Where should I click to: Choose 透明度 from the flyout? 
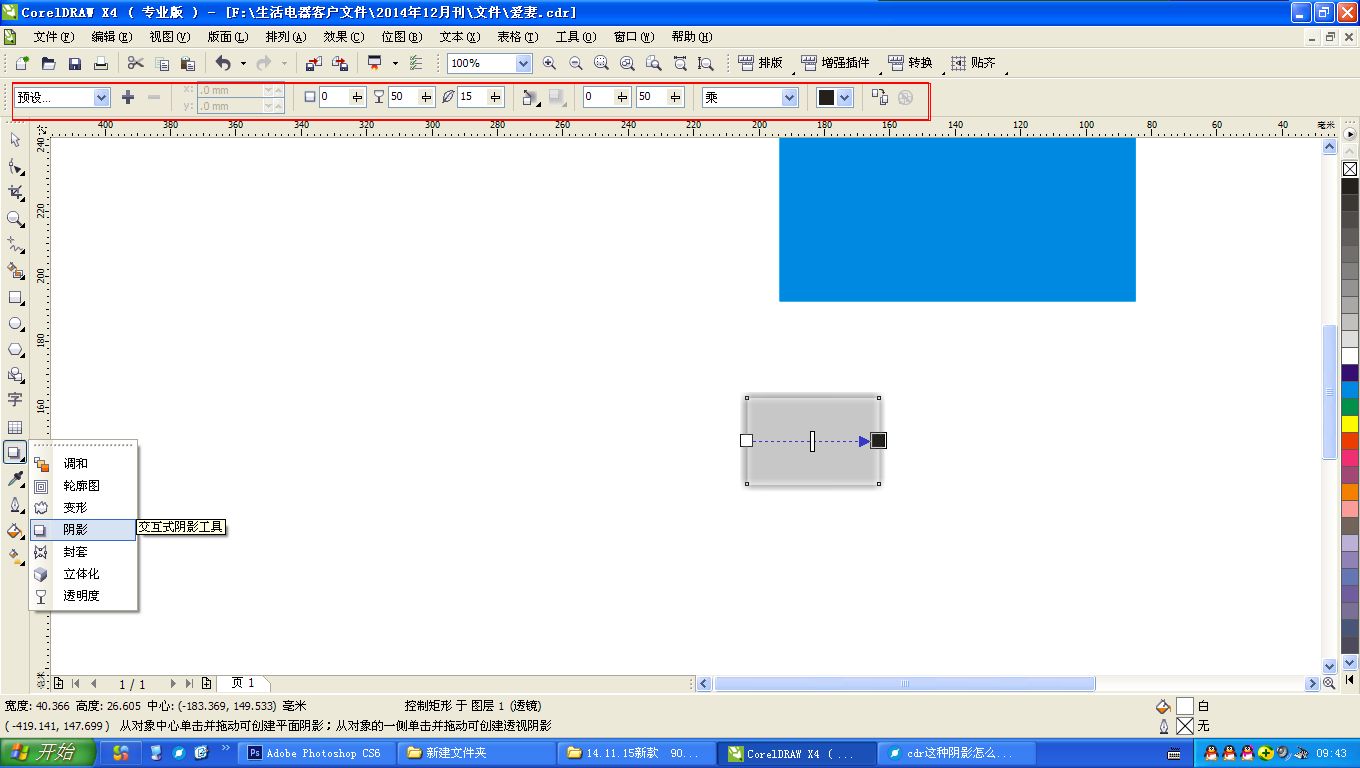point(83,596)
